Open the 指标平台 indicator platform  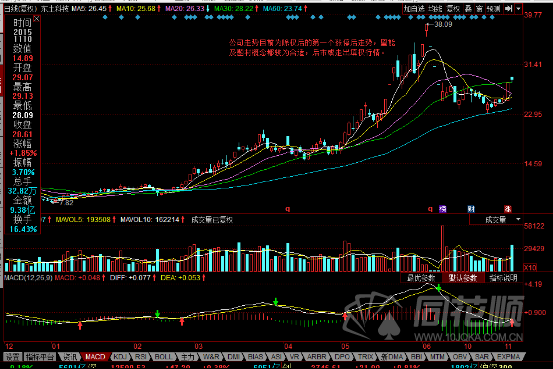click(x=40, y=357)
